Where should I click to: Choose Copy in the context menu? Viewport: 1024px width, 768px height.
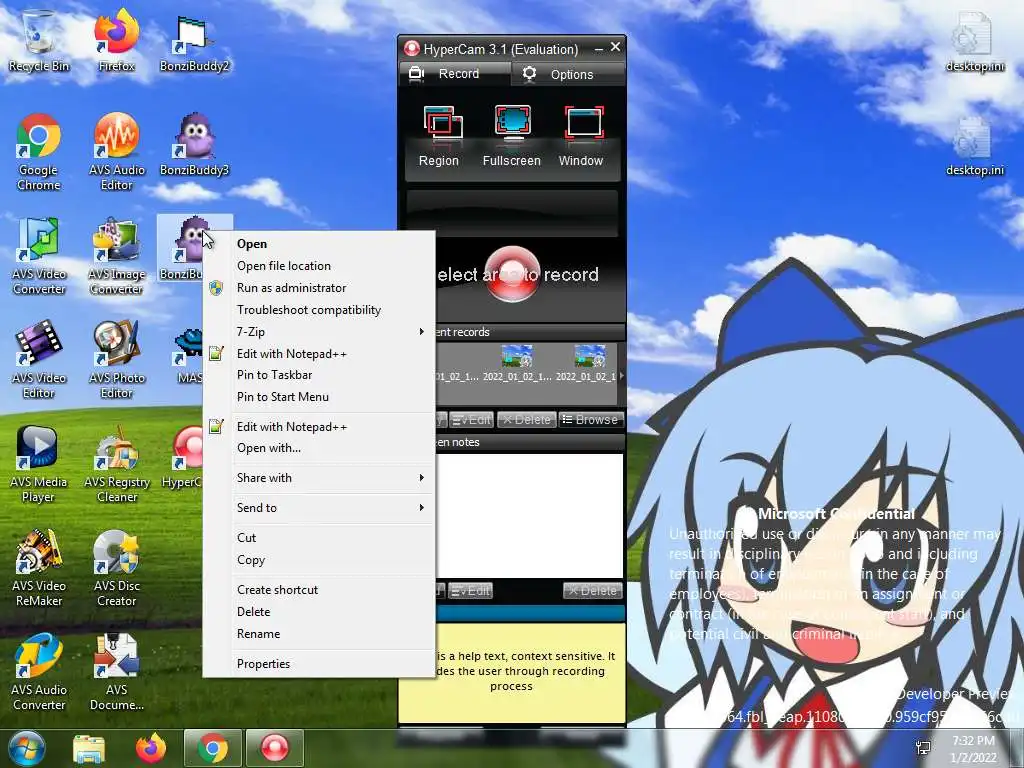(319, 560)
